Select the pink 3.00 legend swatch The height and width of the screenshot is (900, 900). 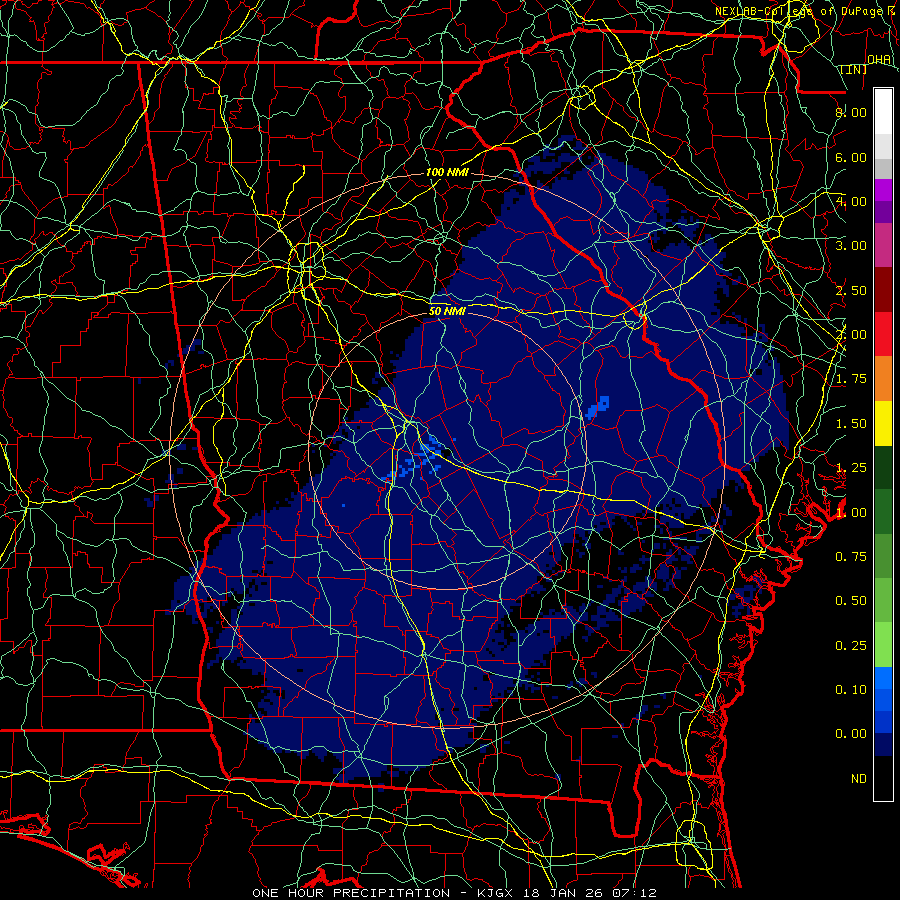[883, 245]
